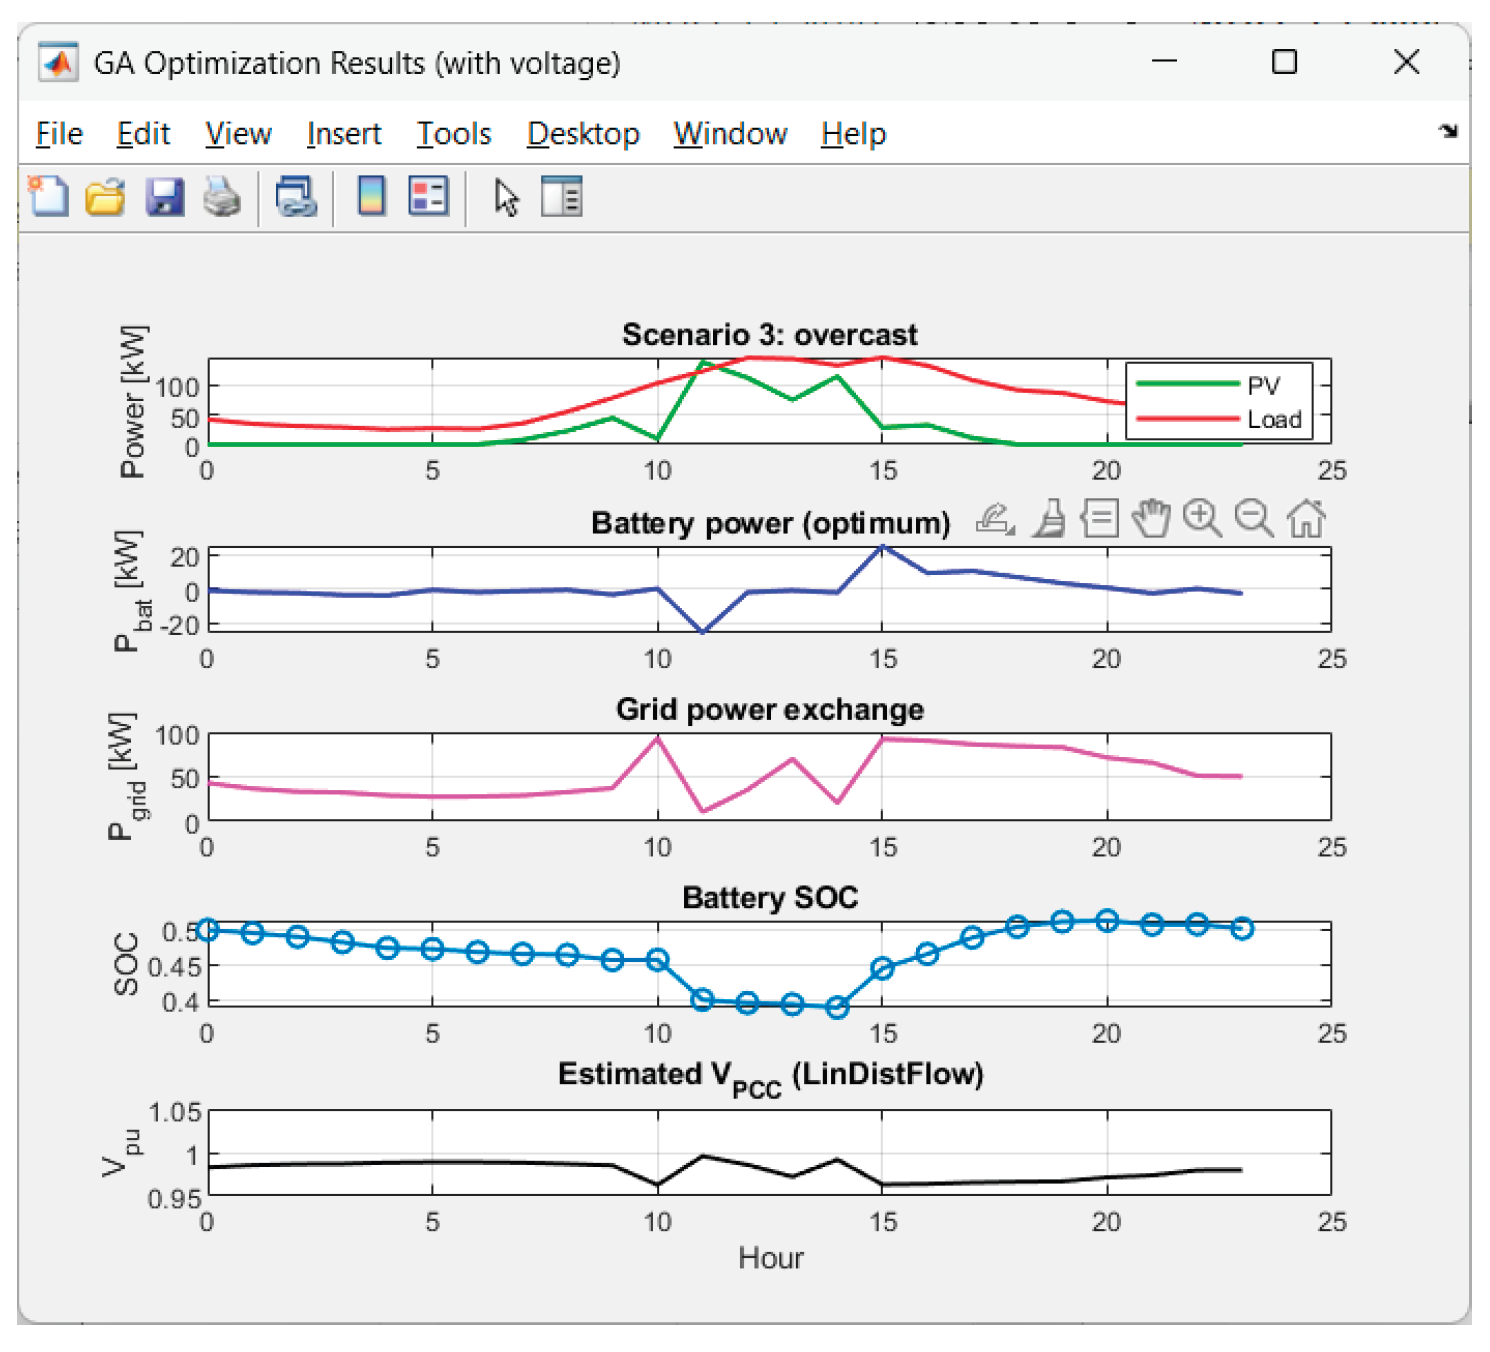Toggle the pan hand tool

[x=1151, y=519]
